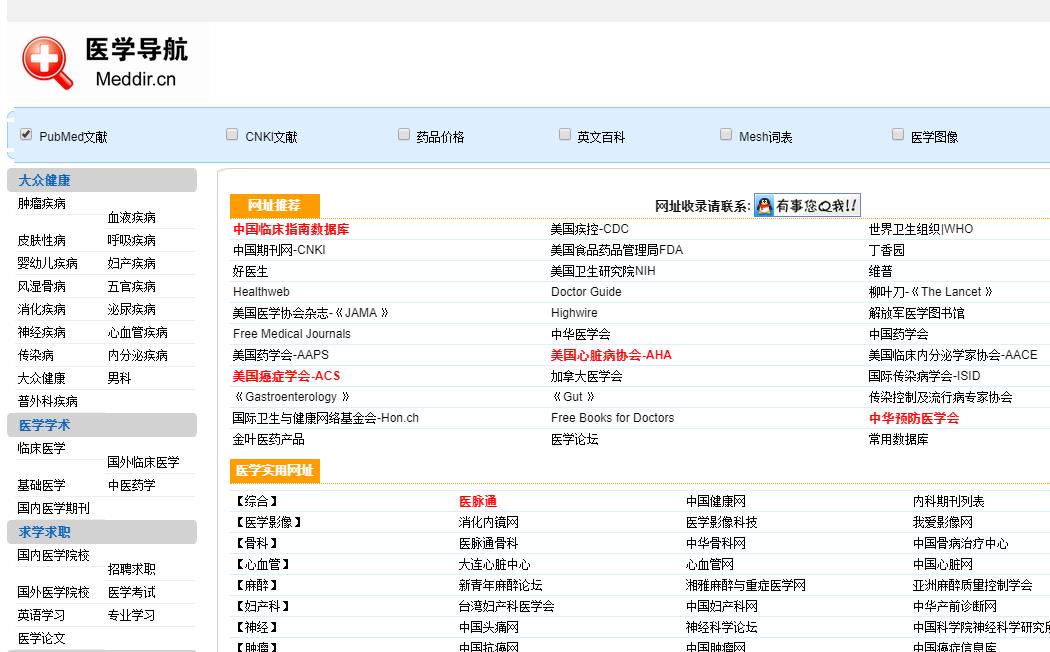Open the 内科期刊列表 link
Viewport: 1050px width, 652px height.
point(948,501)
